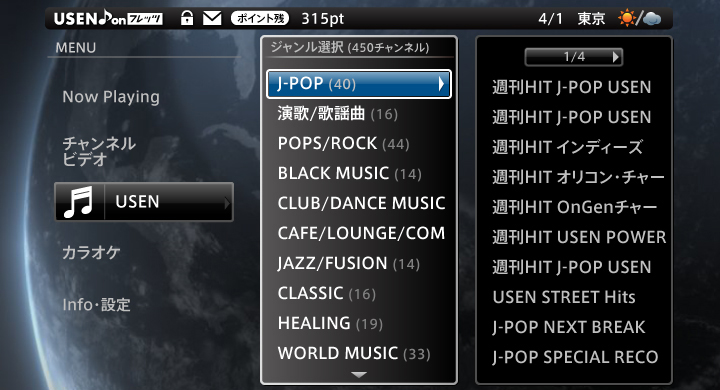Click the sun and cloud weather icon
The width and height of the screenshot is (720, 390).
click(x=640, y=18)
